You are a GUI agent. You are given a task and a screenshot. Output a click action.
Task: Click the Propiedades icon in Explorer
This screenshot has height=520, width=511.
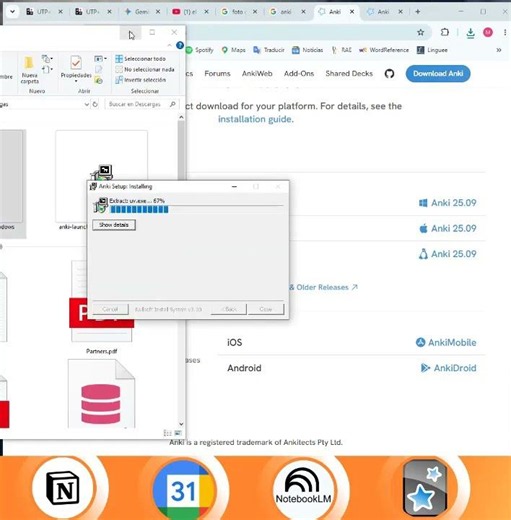coord(76,63)
